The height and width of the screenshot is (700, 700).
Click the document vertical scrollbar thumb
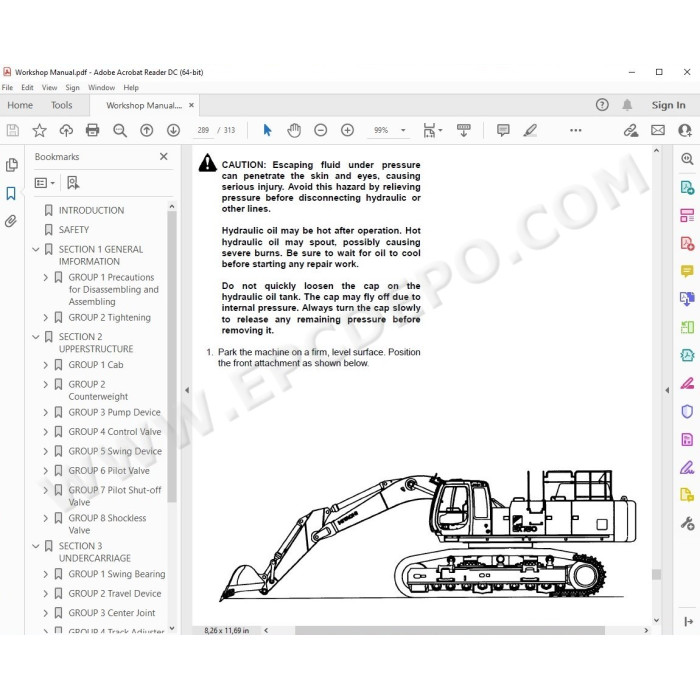coord(656,574)
